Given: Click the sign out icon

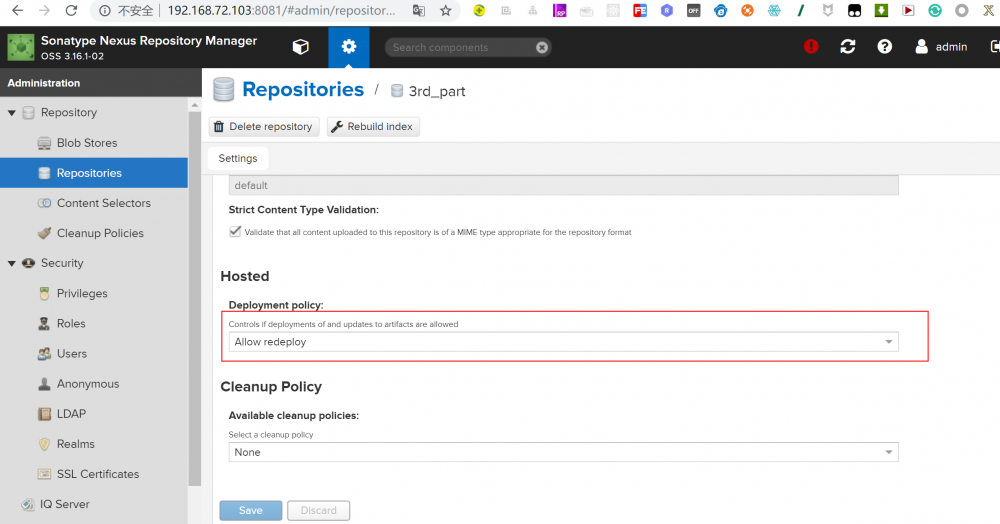Looking at the screenshot, I should coord(994,47).
